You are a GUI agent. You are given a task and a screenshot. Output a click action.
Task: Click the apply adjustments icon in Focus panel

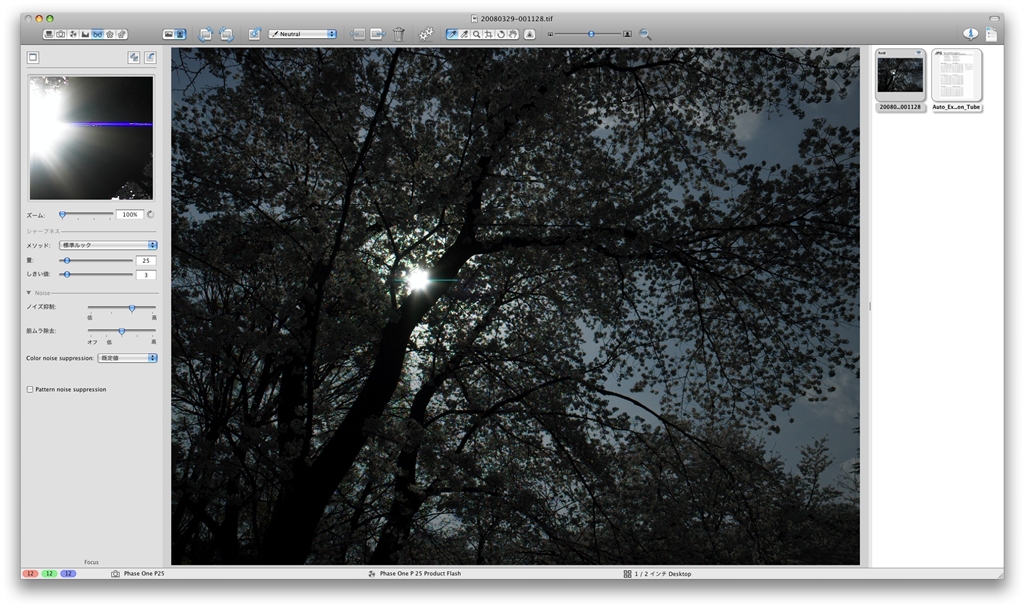[150, 57]
